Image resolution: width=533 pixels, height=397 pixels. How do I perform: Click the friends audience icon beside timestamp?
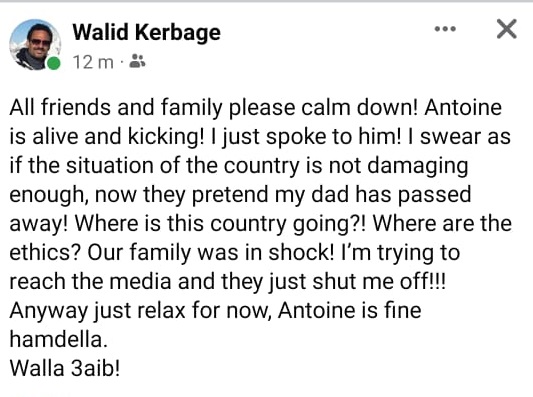[x=138, y=61]
